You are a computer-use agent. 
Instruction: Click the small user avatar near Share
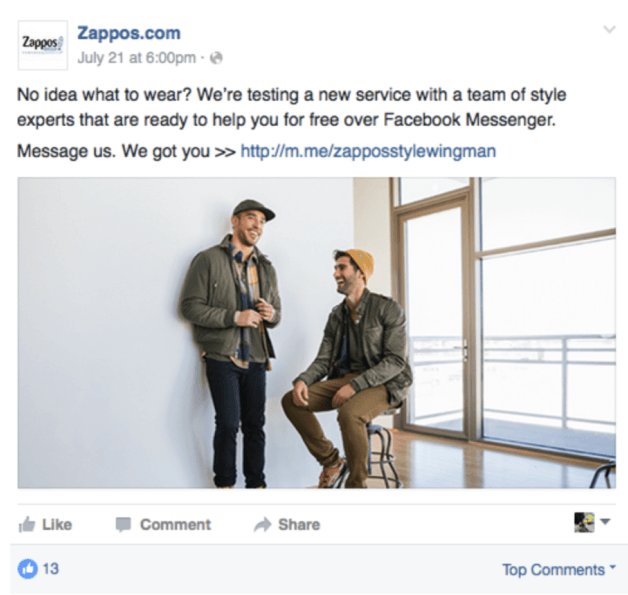click(584, 522)
